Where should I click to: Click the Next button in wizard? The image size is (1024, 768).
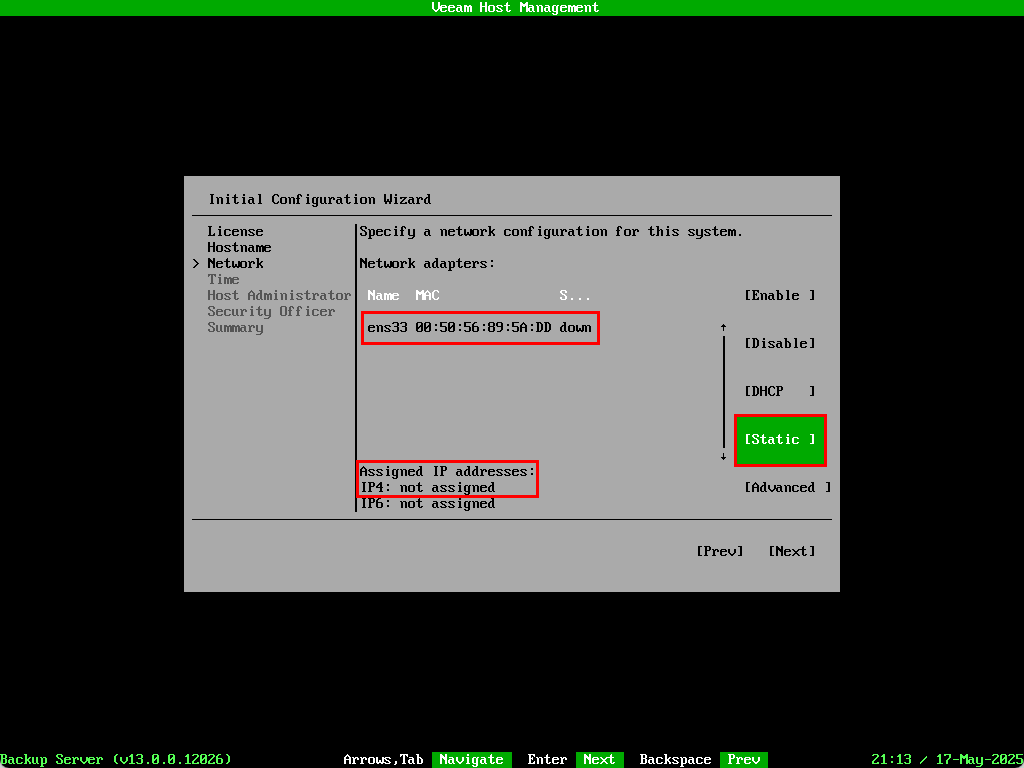click(791, 551)
